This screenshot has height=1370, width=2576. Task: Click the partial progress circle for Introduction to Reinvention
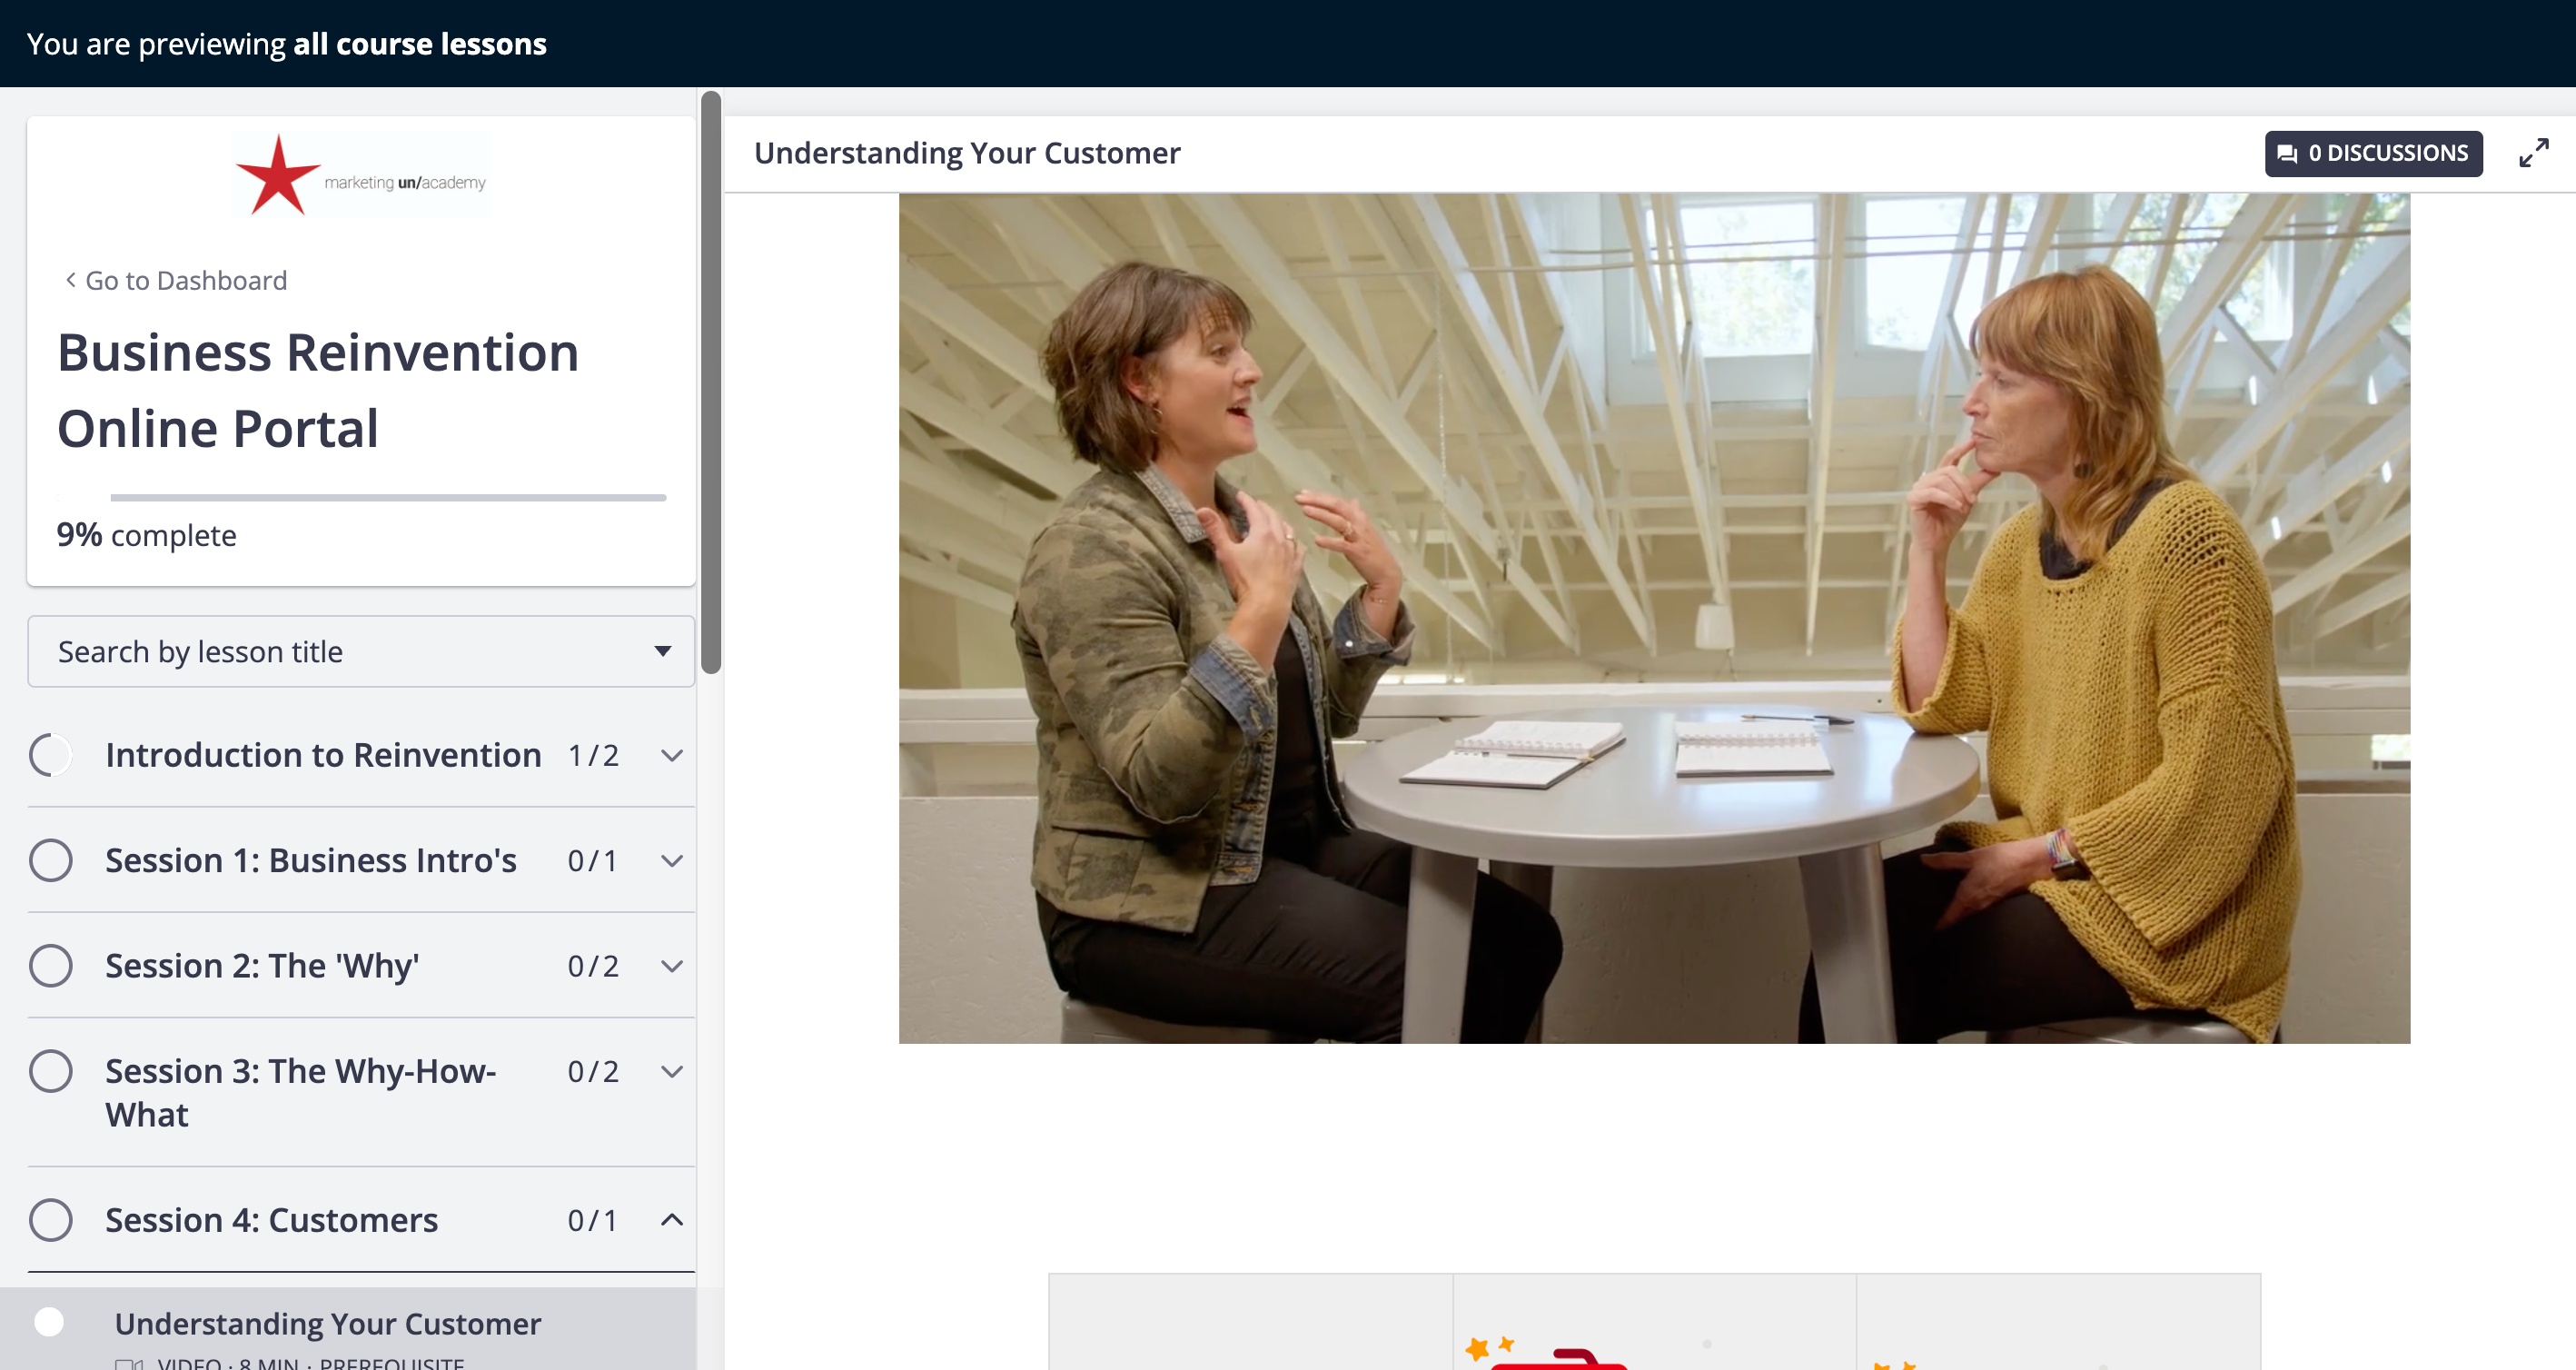click(51, 755)
